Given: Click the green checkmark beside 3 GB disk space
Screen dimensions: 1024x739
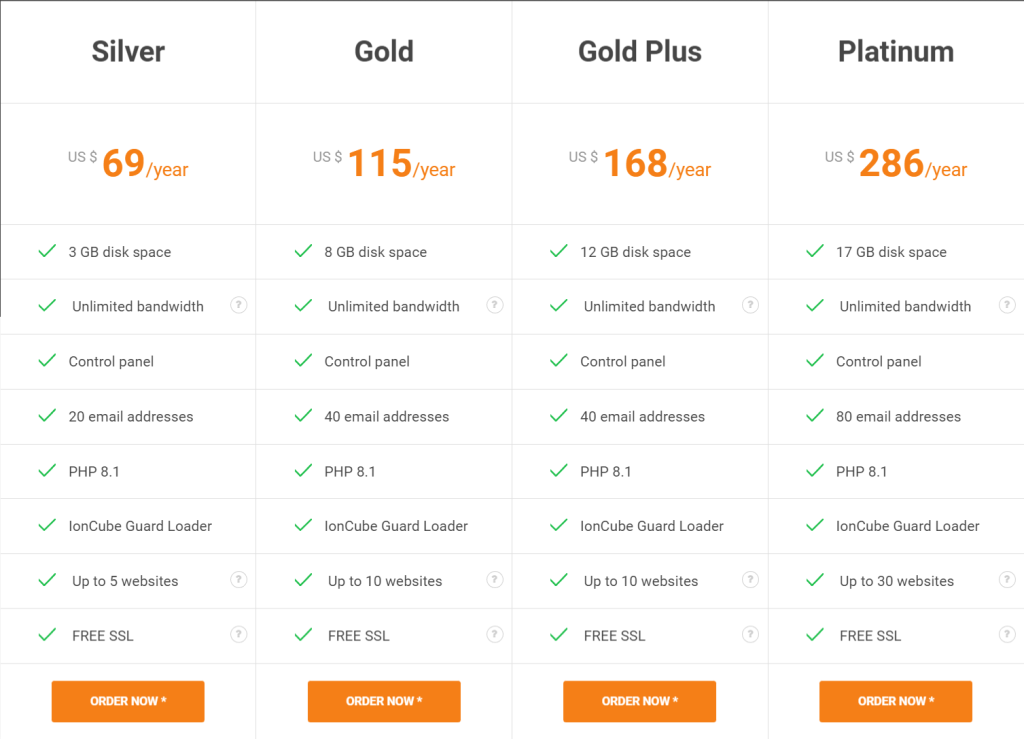Looking at the screenshot, I should [47, 251].
